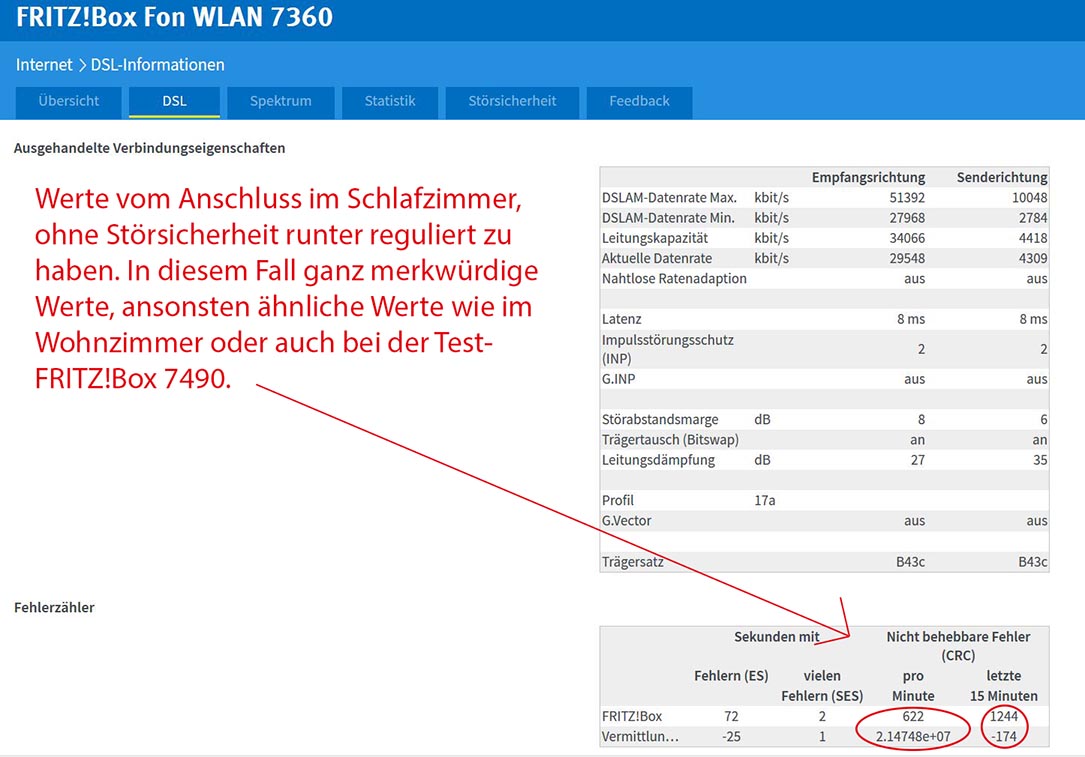Screen dimensions: 1085x757
Task: Select the DSL tab
Action: pos(174,101)
